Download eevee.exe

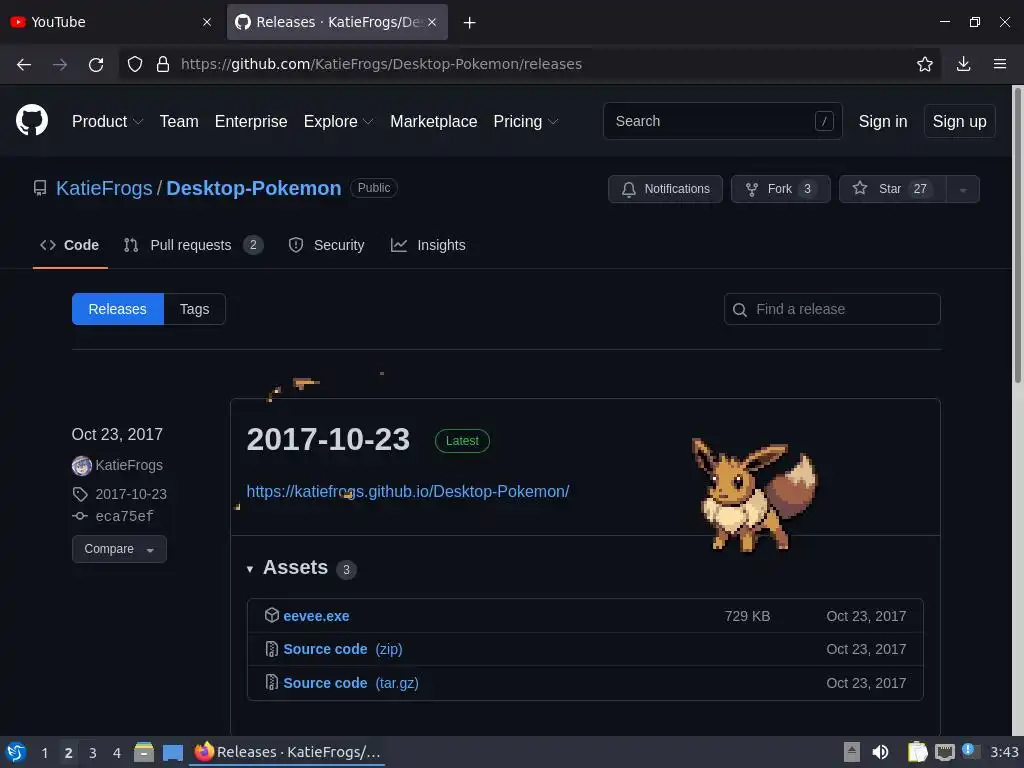(x=316, y=616)
